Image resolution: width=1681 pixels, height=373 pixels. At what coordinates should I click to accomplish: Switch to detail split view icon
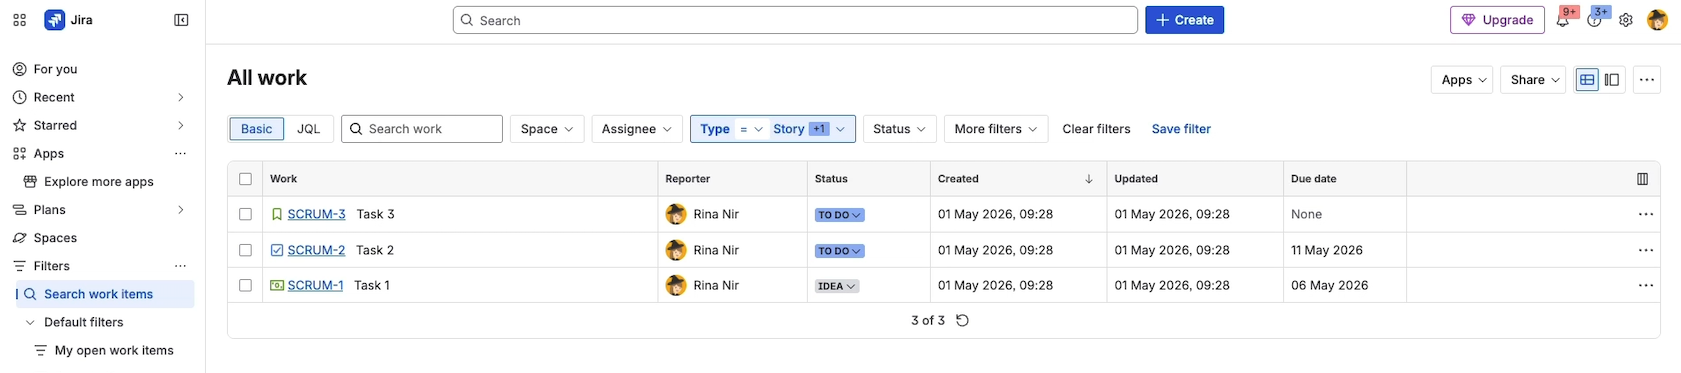point(1612,80)
